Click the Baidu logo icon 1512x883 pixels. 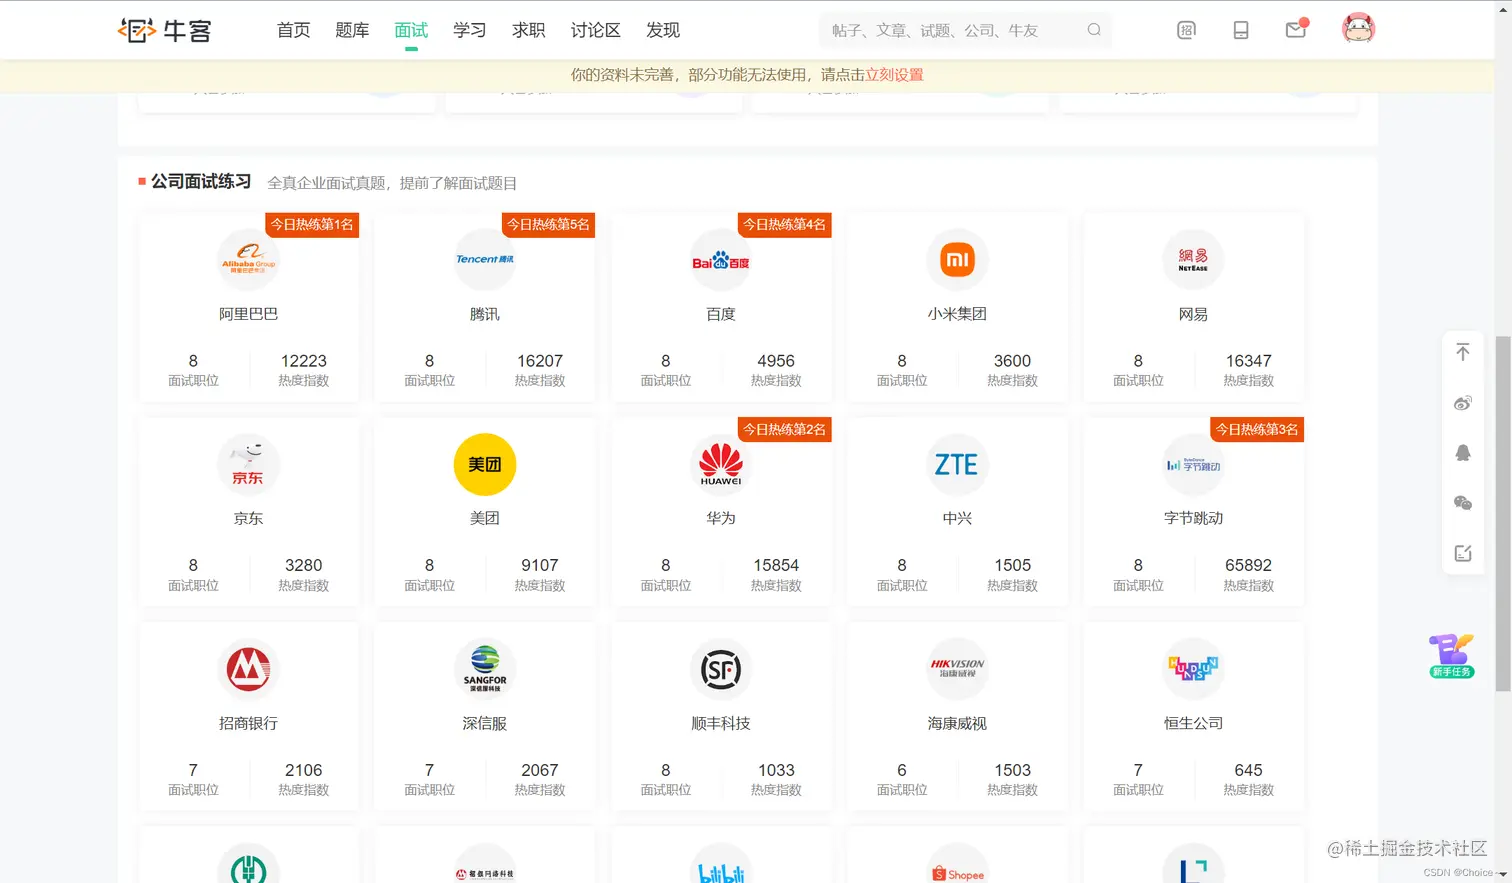(721, 259)
